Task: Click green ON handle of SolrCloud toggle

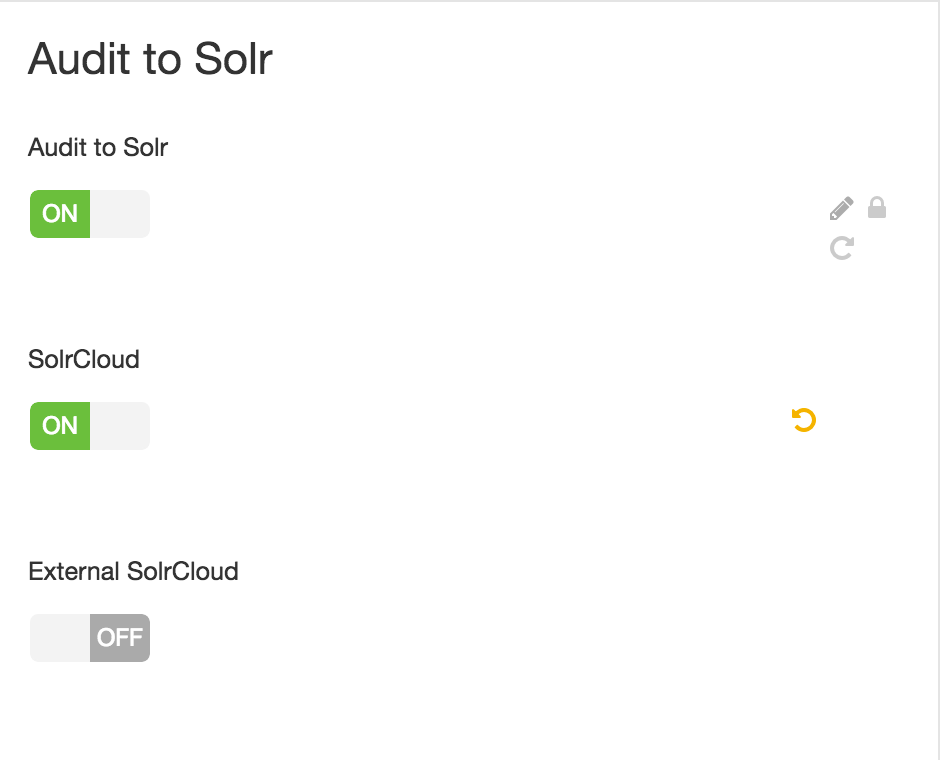Action: pyautogui.click(x=60, y=426)
